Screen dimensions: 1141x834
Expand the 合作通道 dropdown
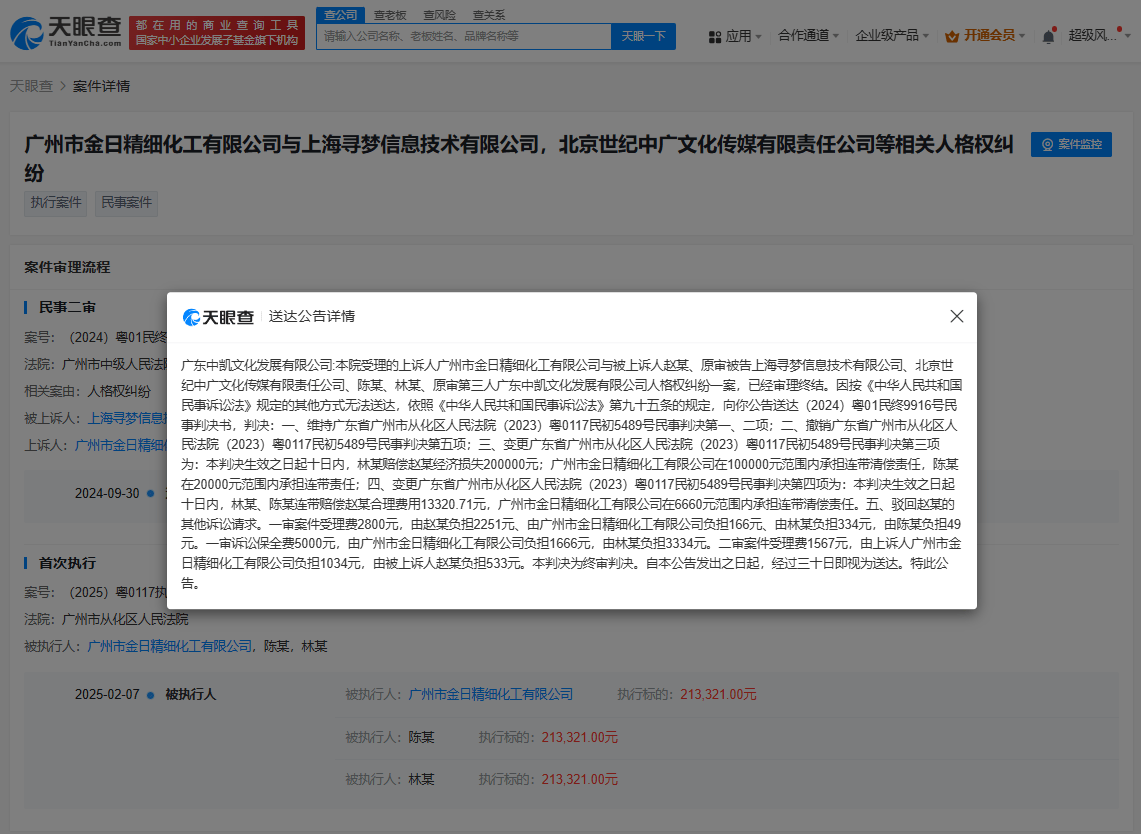click(808, 35)
